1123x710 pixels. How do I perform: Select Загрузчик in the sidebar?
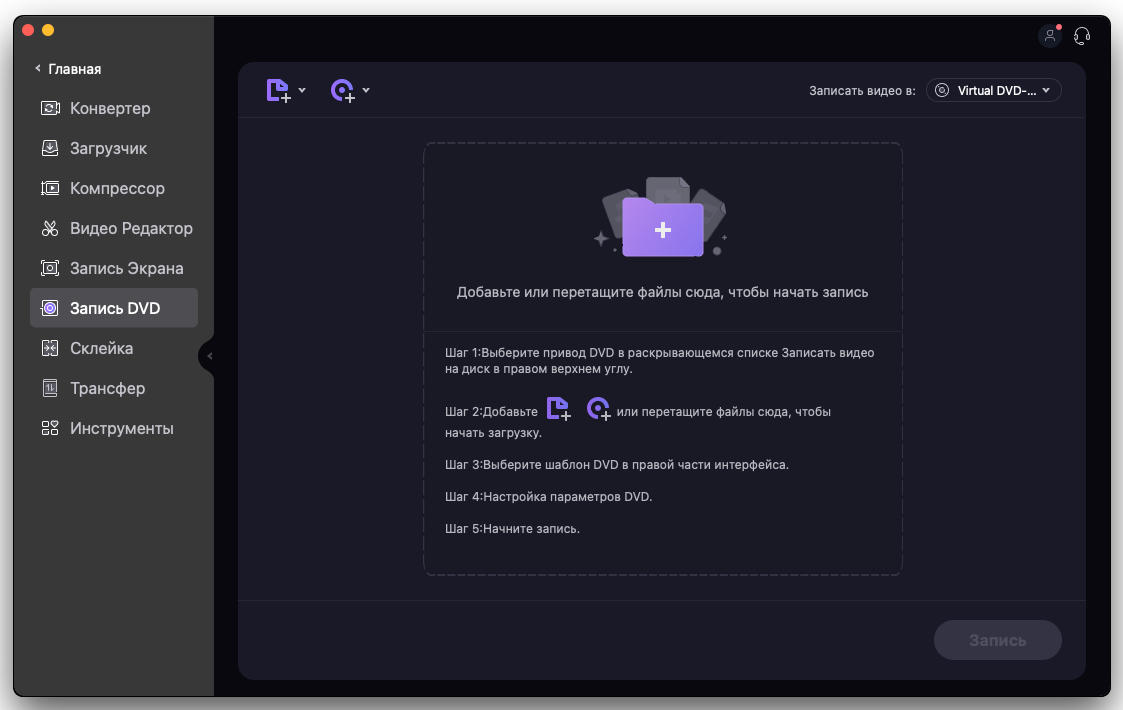[108, 148]
